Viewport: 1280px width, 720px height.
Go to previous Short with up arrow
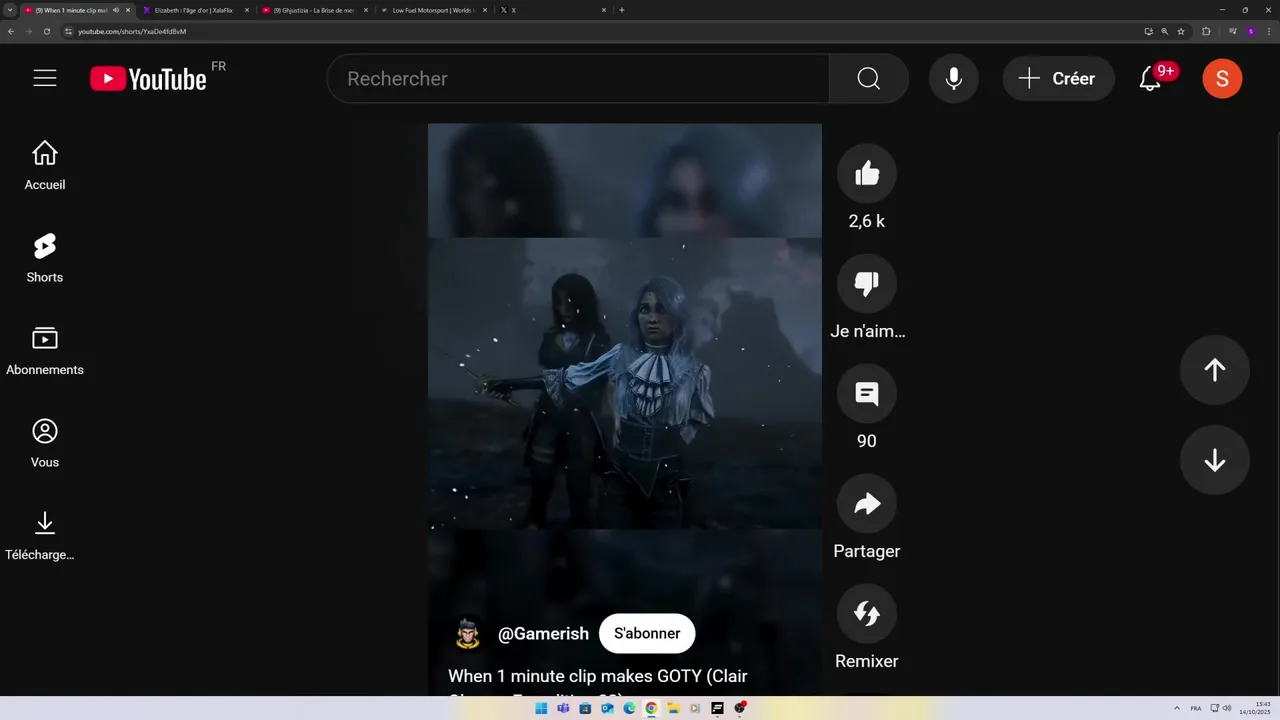1215,370
